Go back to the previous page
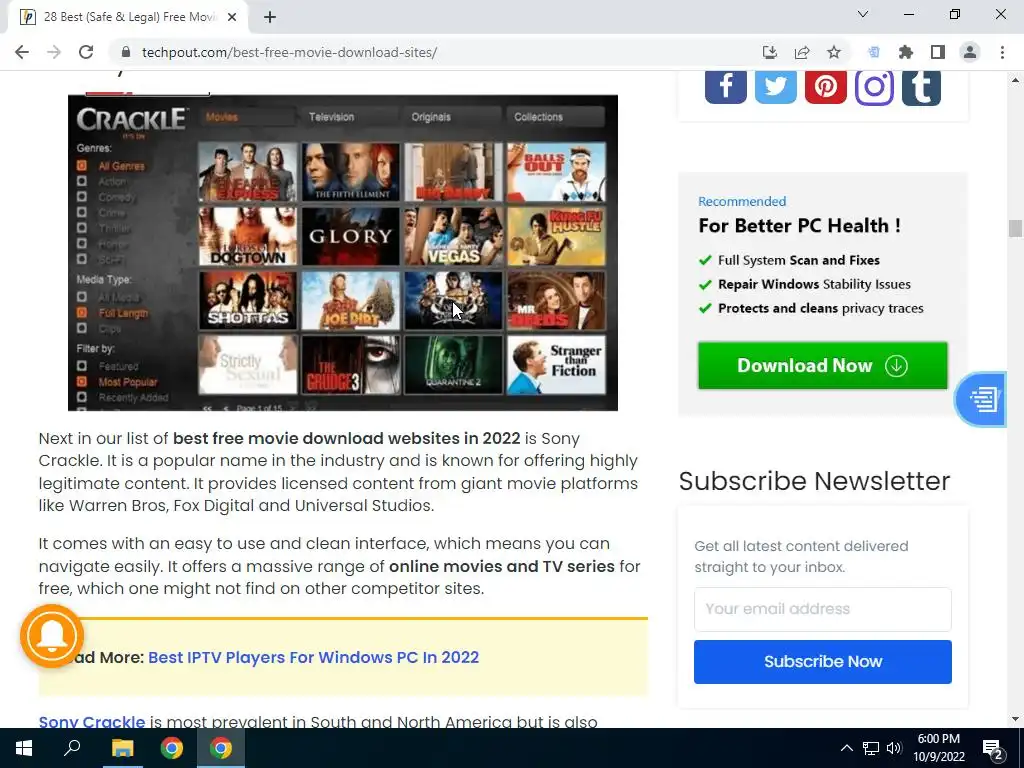The image size is (1024, 768). [x=22, y=52]
